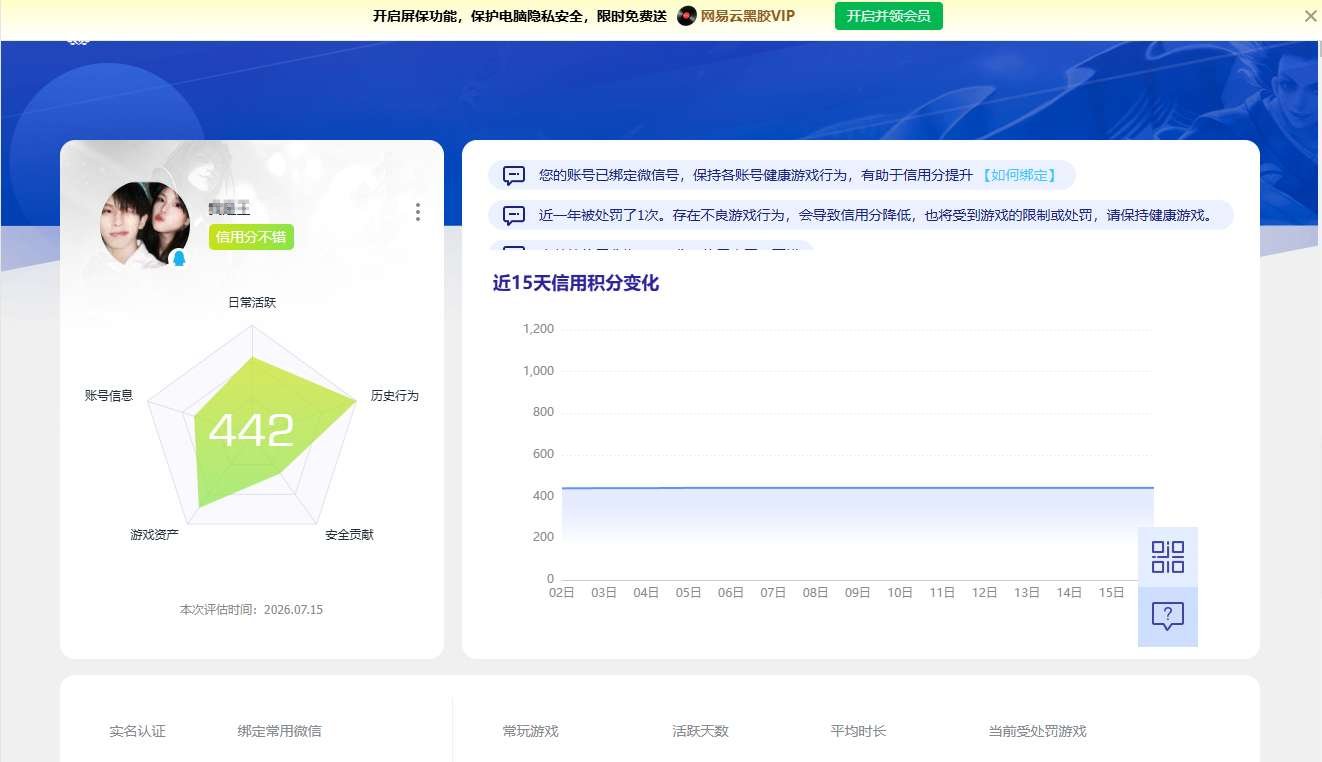The width and height of the screenshot is (1322, 762).
Task: Click the 09日 axis label
Action: click(858, 592)
